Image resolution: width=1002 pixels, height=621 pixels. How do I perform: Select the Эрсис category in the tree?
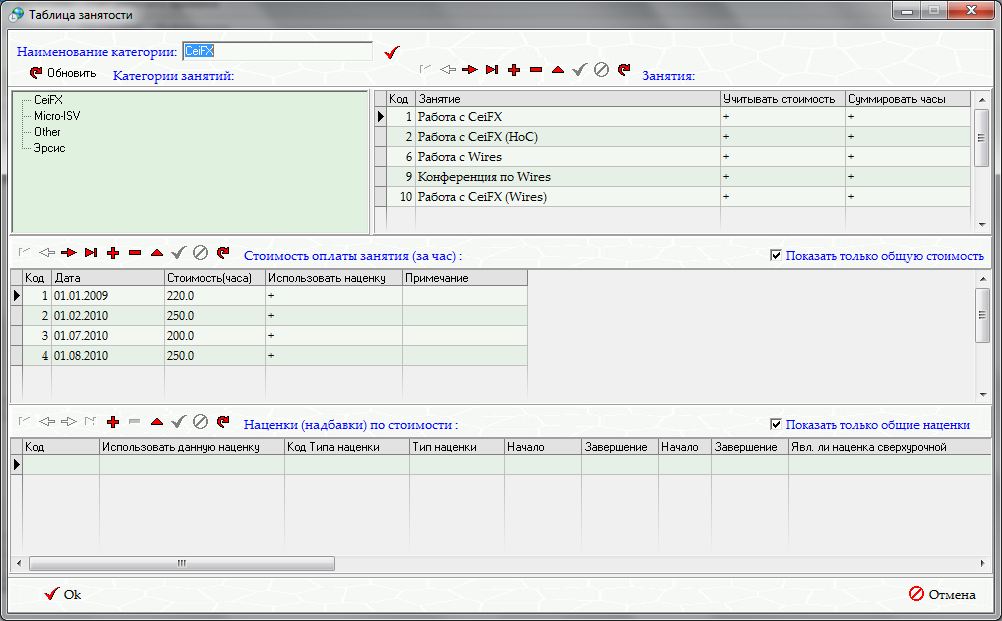click(x=50, y=148)
